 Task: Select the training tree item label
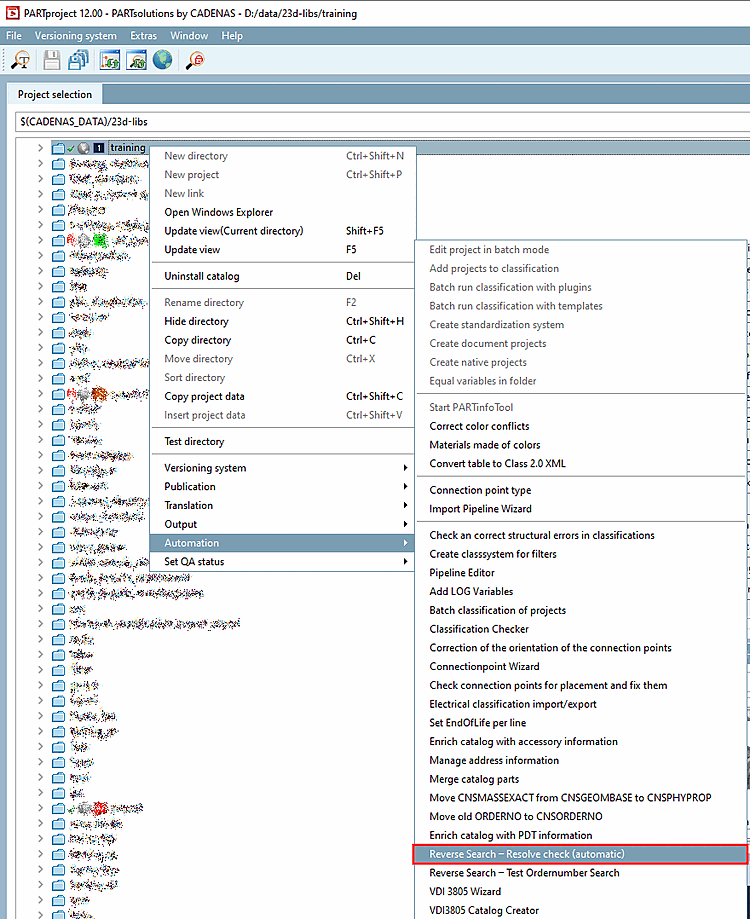128,148
